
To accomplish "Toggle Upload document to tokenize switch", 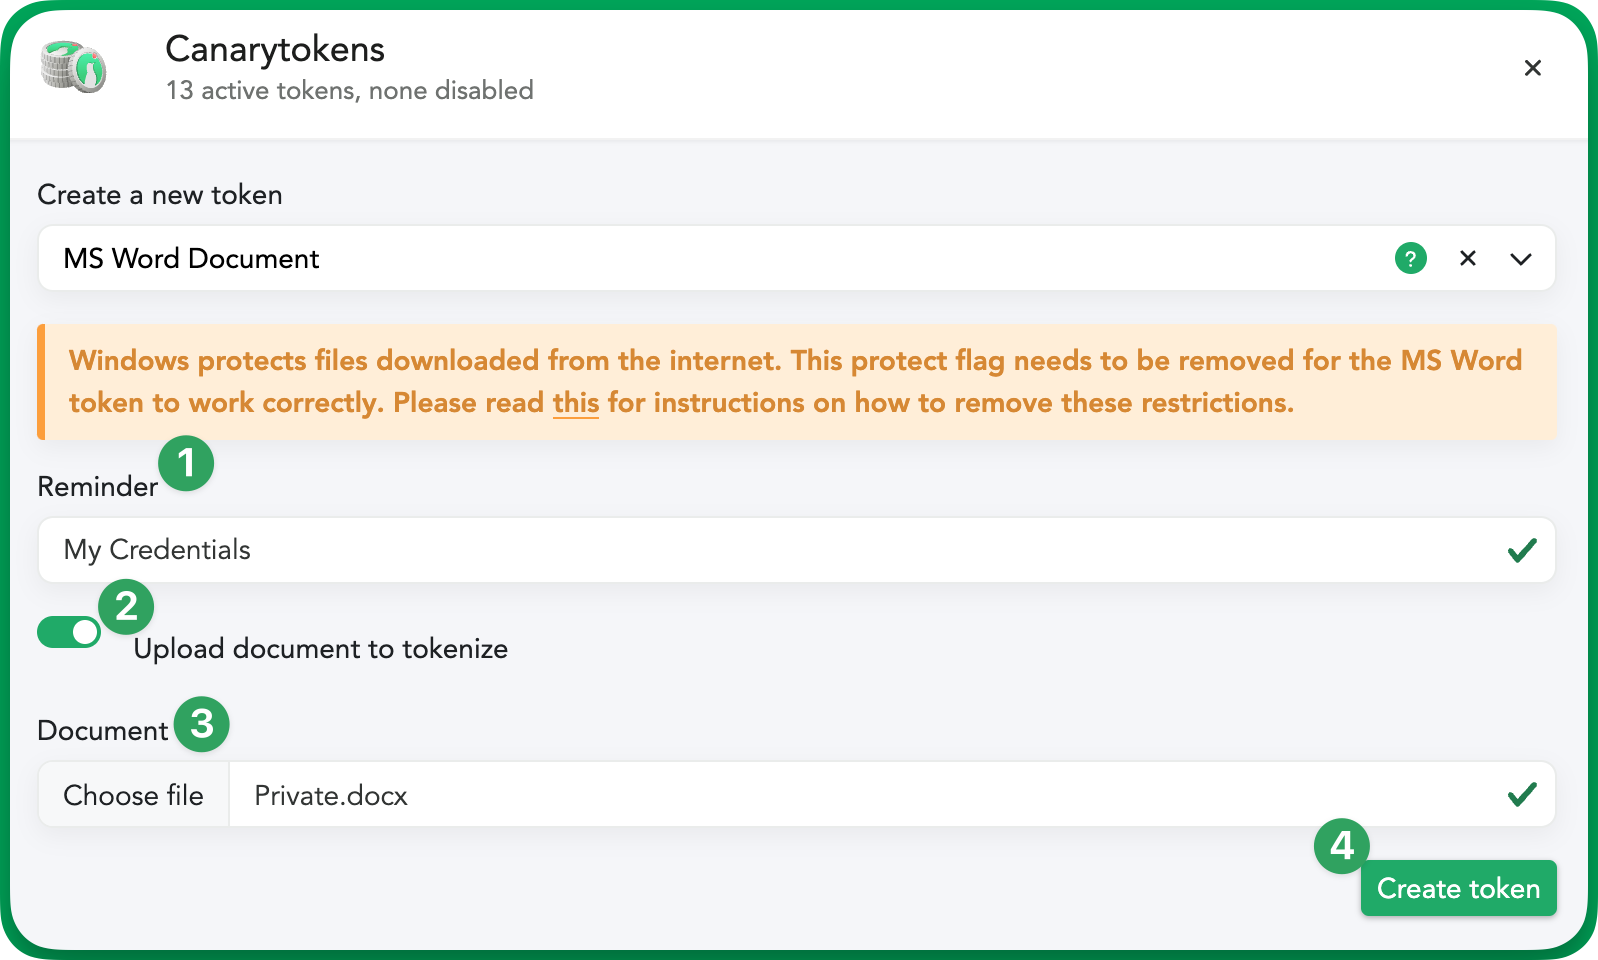I will point(69,632).
